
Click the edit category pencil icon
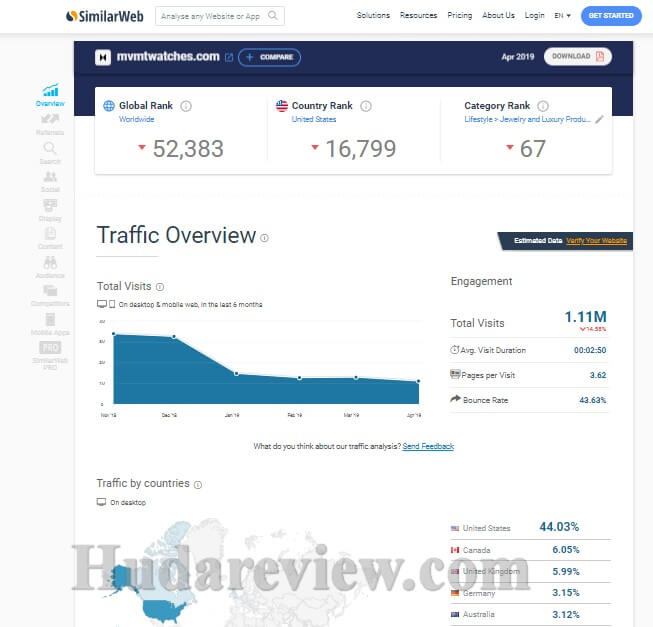[599, 120]
